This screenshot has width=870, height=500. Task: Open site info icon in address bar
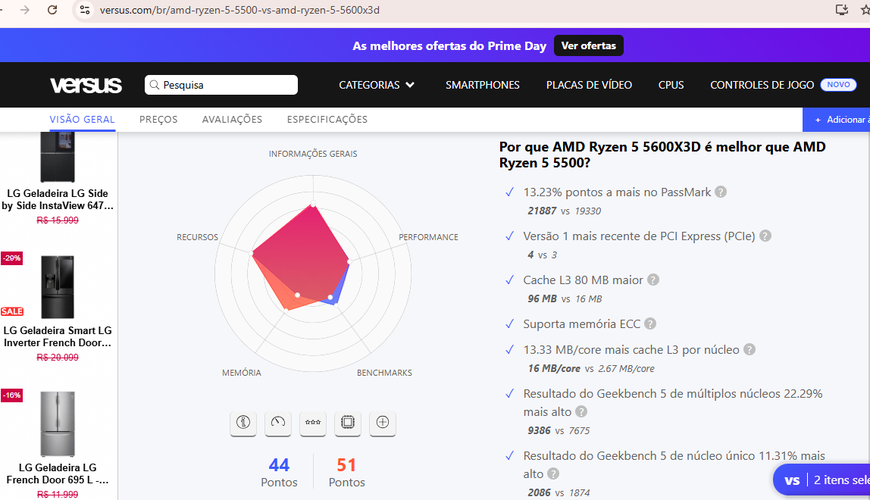pyautogui.click(x=85, y=10)
